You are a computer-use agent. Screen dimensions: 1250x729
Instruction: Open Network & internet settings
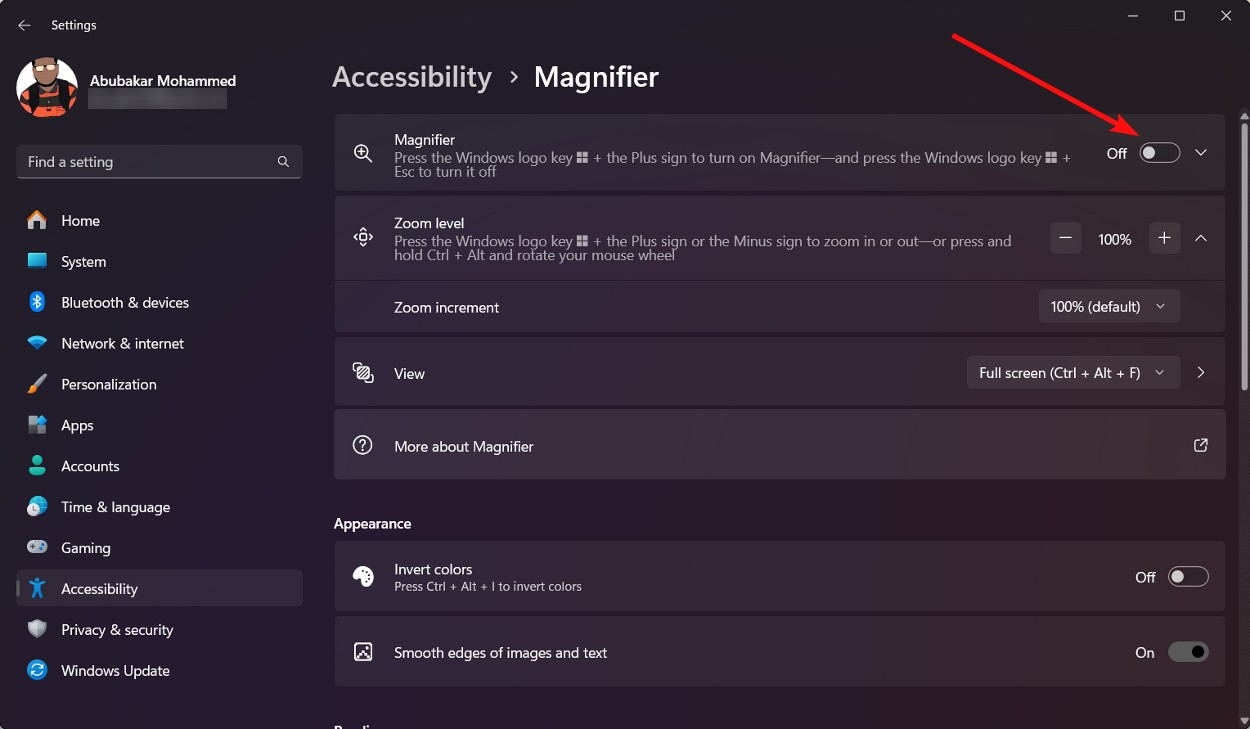(x=122, y=343)
